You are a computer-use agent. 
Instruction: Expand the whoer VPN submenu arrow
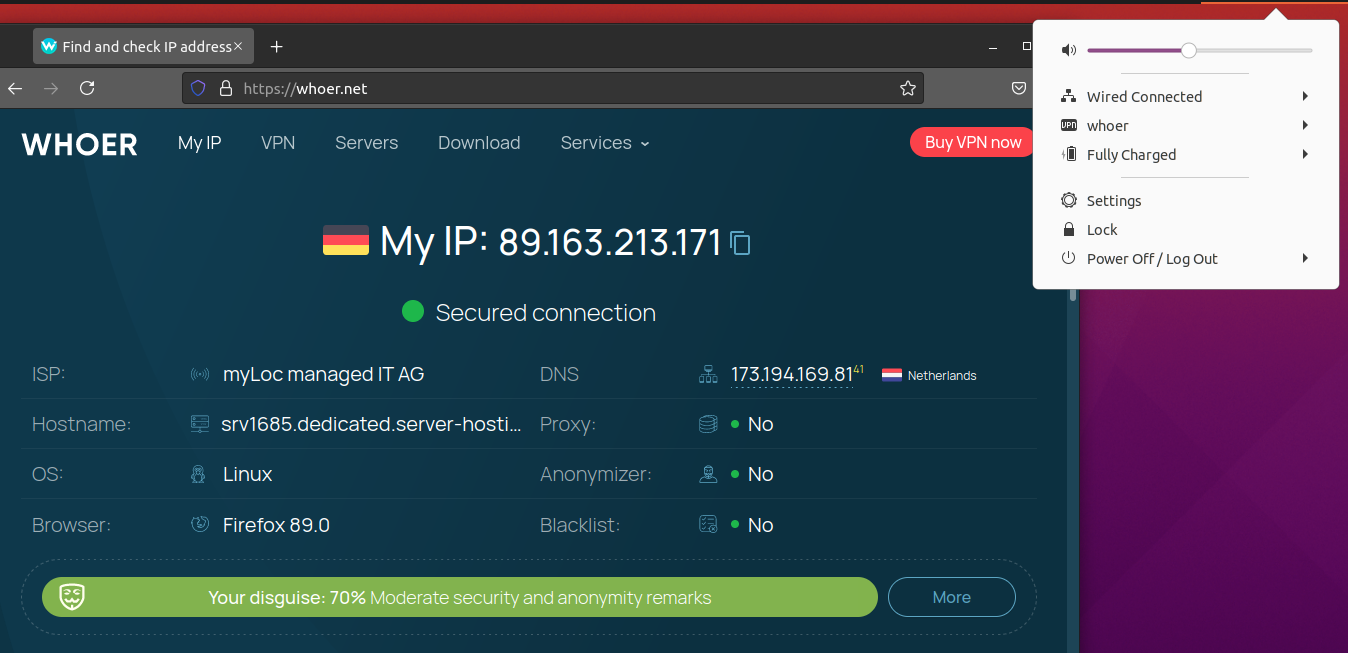click(1306, 125)
